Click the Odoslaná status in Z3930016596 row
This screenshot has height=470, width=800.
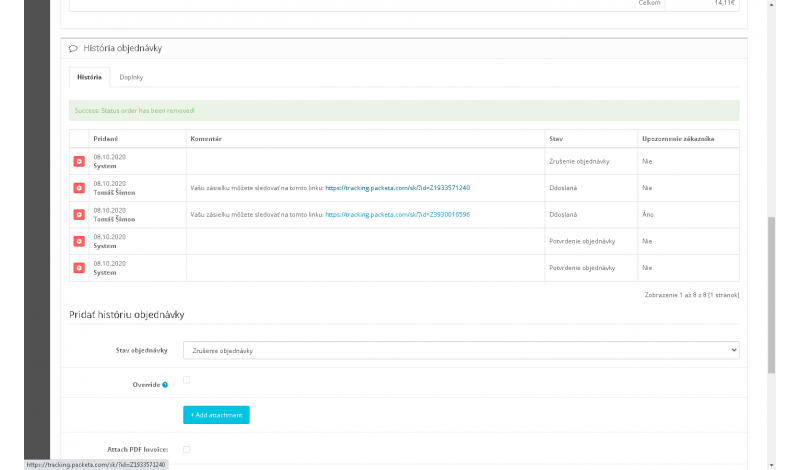click(x=563, y=214)
